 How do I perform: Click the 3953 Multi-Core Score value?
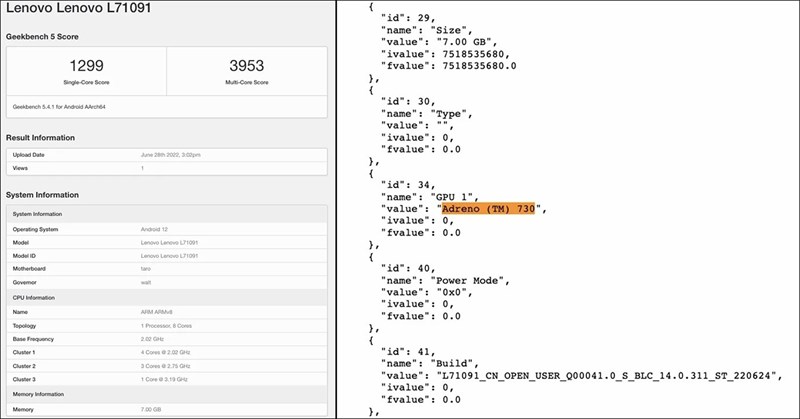(246, 63)
